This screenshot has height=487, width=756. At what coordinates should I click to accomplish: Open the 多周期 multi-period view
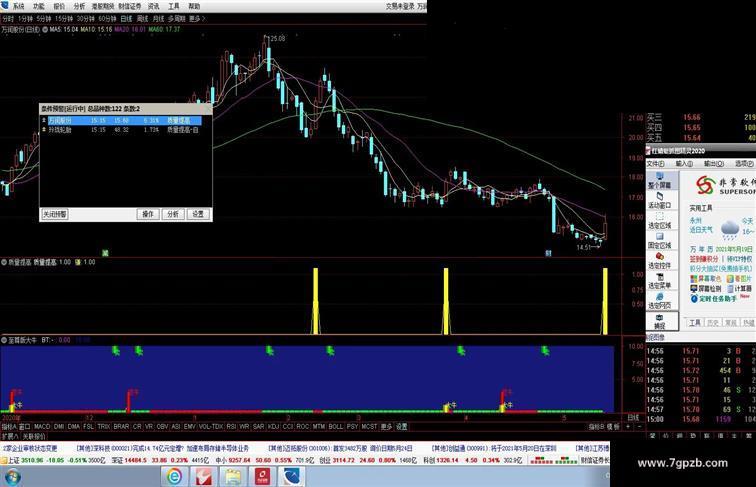(x=176, y=19)
